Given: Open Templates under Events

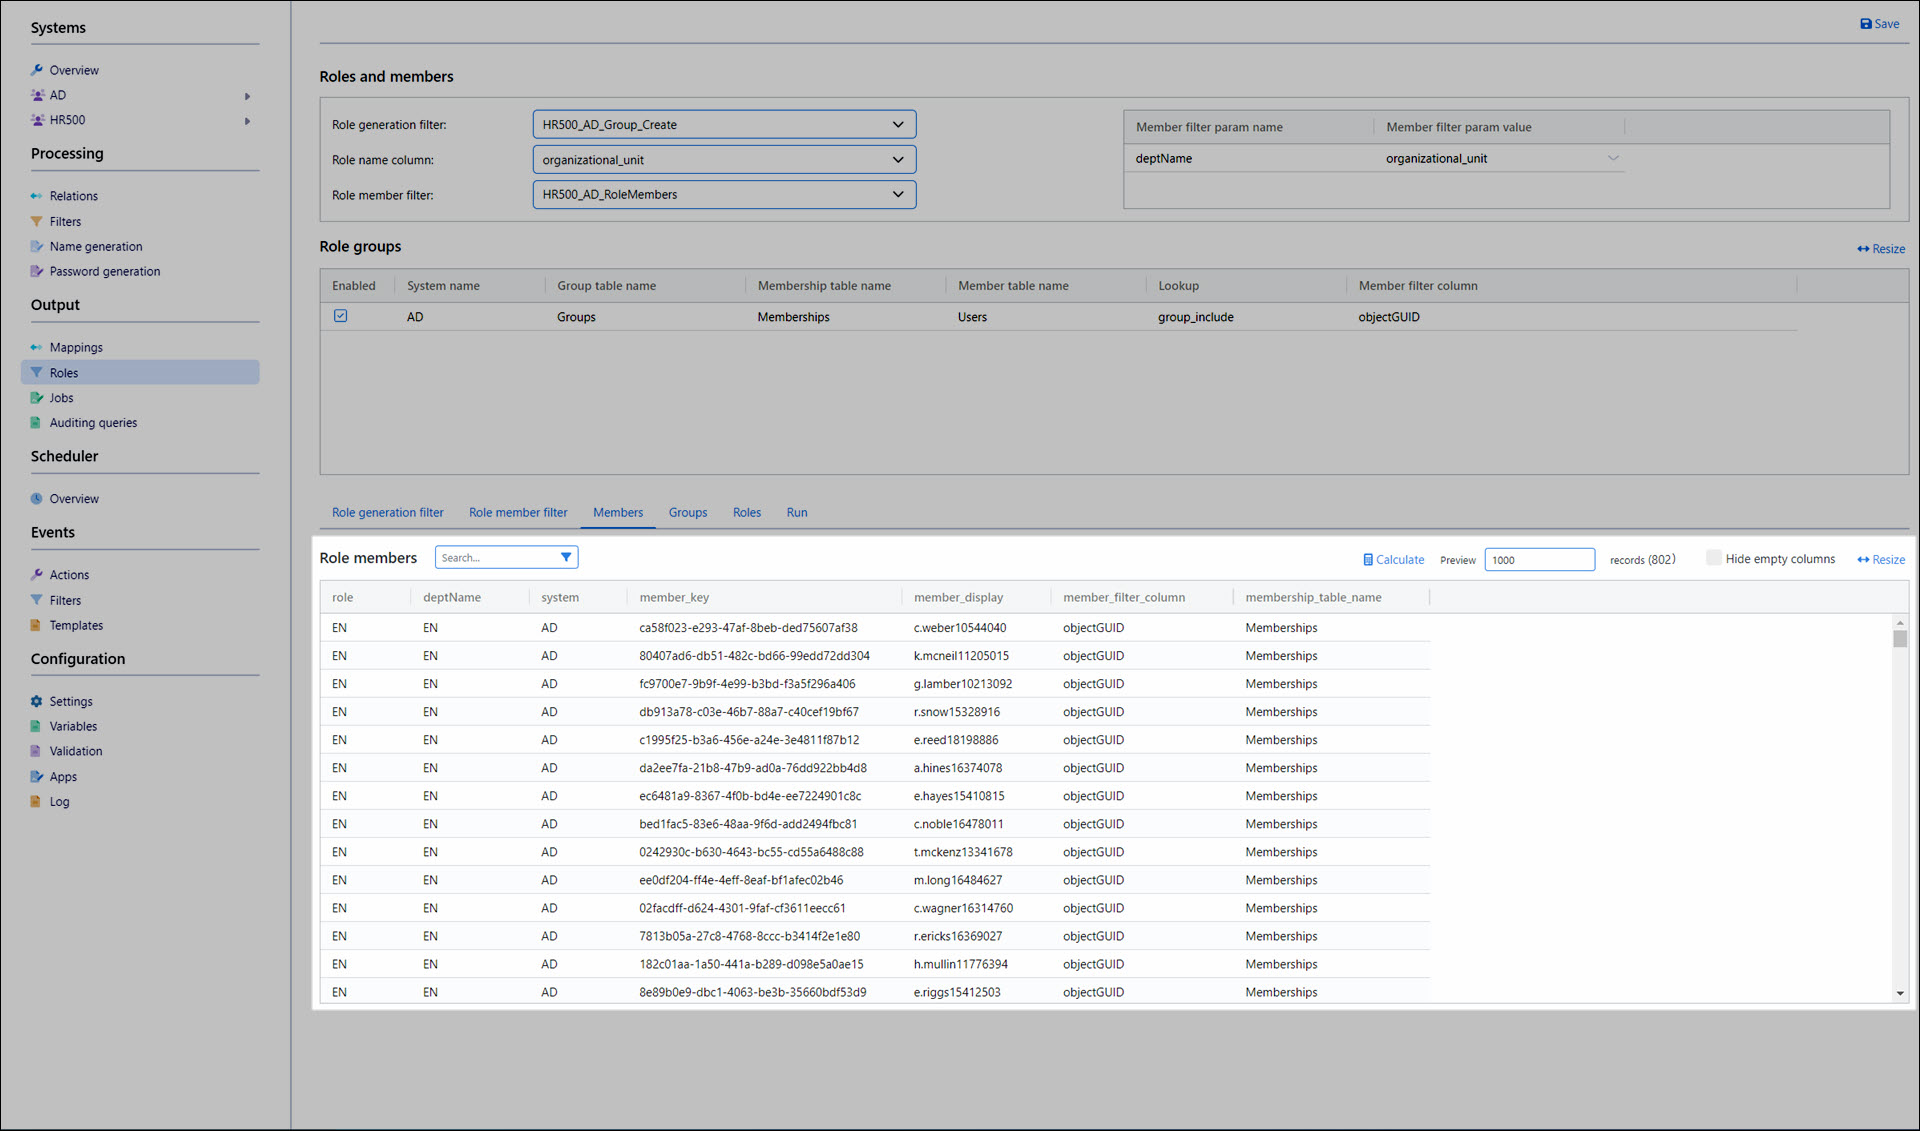Looking at the screenshot, I should [76, 625].
